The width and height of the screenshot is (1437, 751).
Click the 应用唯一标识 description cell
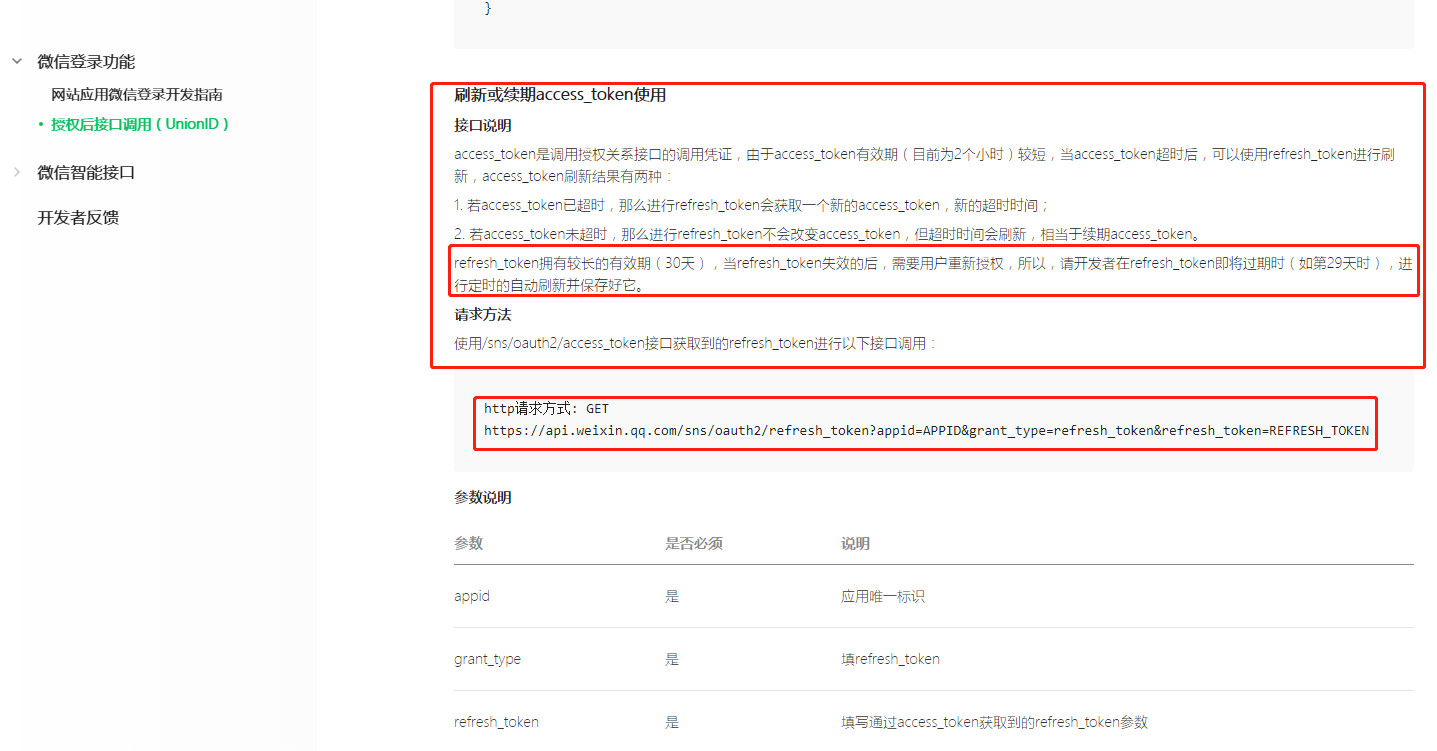[x=883, y=596]
